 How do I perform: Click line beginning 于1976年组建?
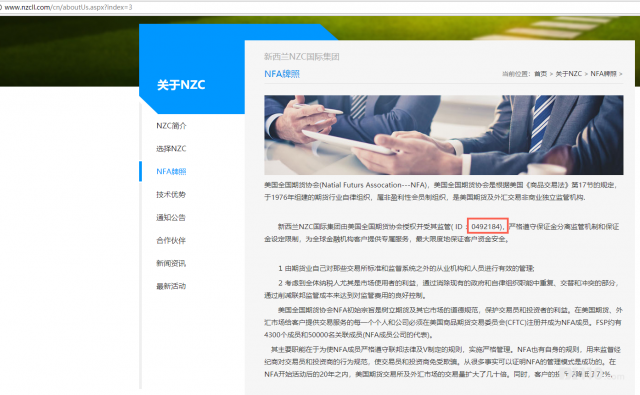[425, 197]
